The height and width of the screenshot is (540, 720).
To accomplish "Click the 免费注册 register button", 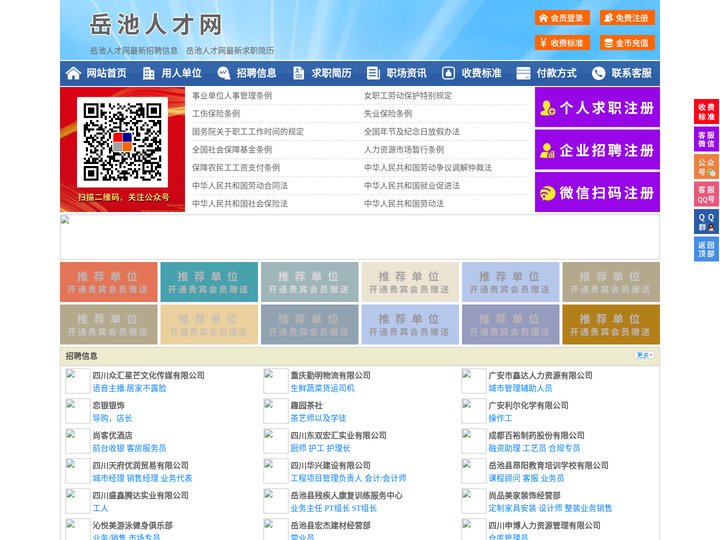I will 627,18.
